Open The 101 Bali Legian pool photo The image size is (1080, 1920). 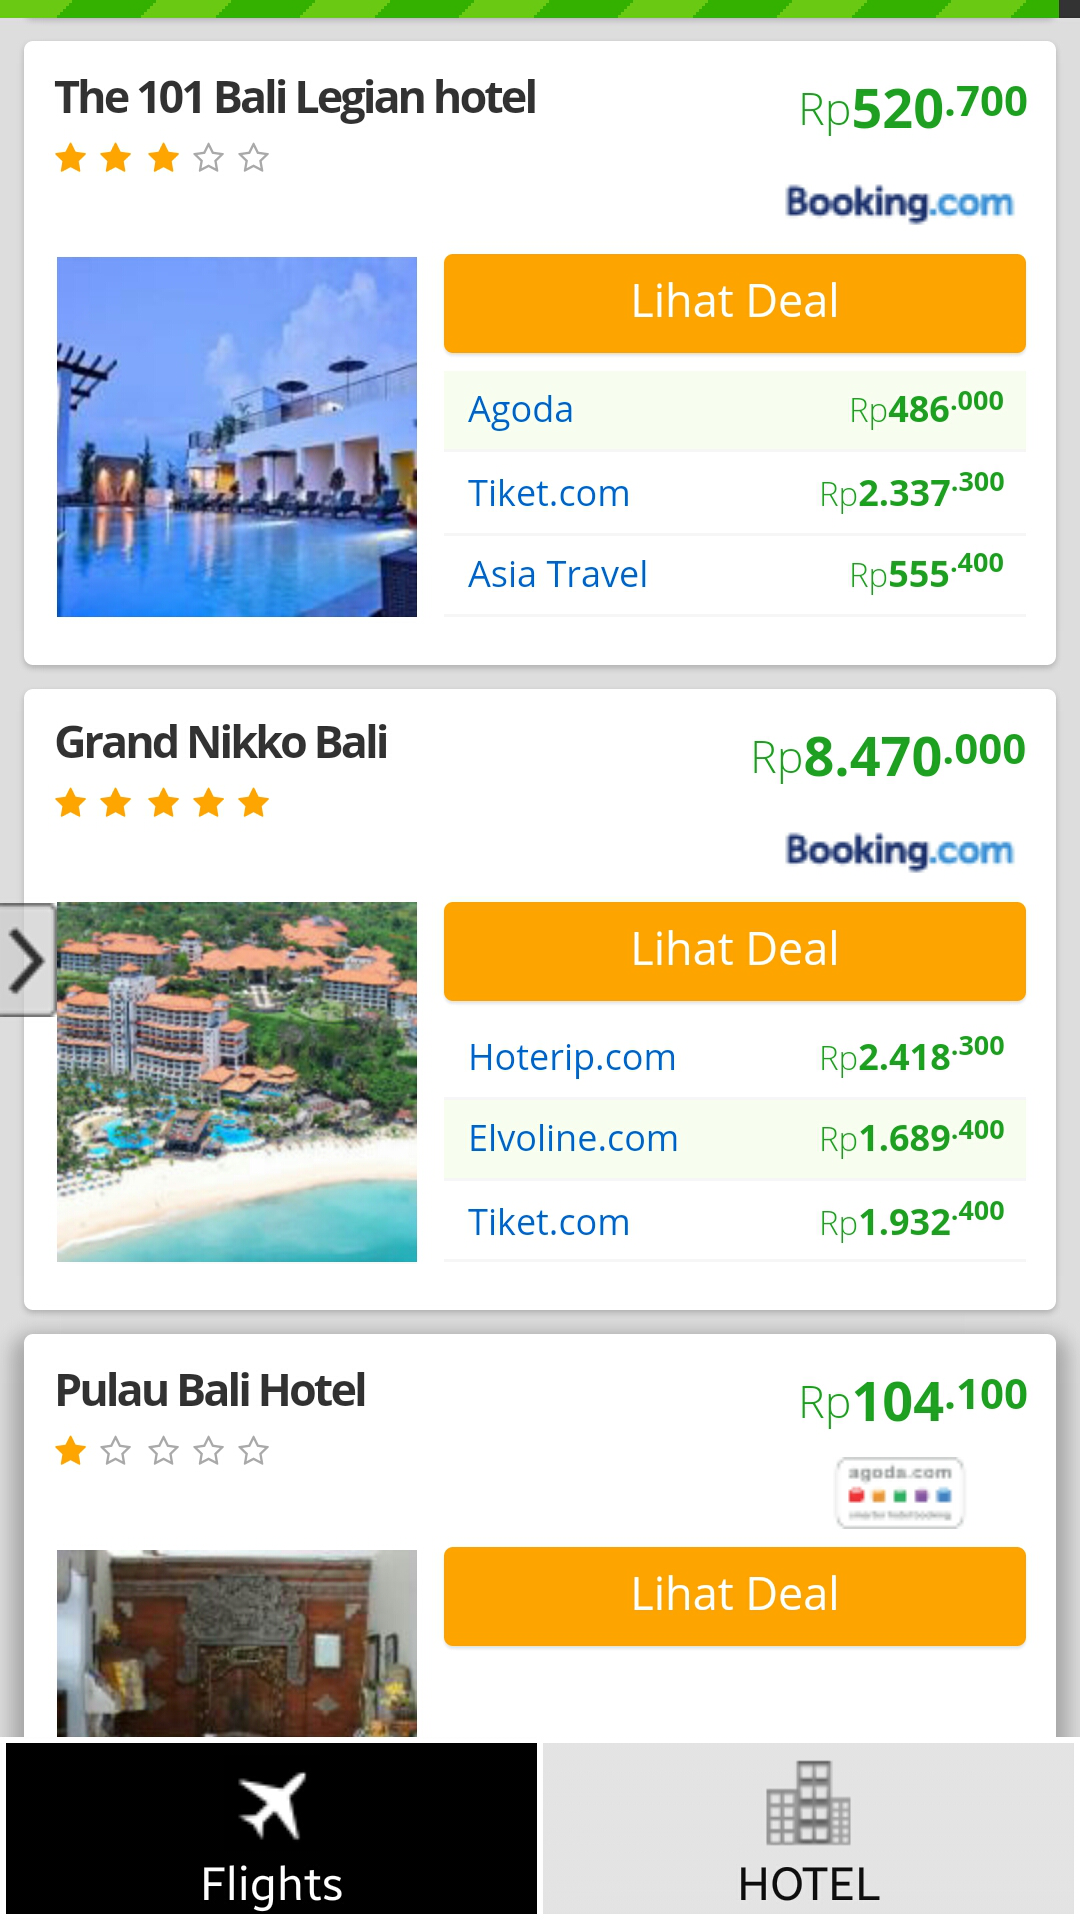(x=237, y=437)
